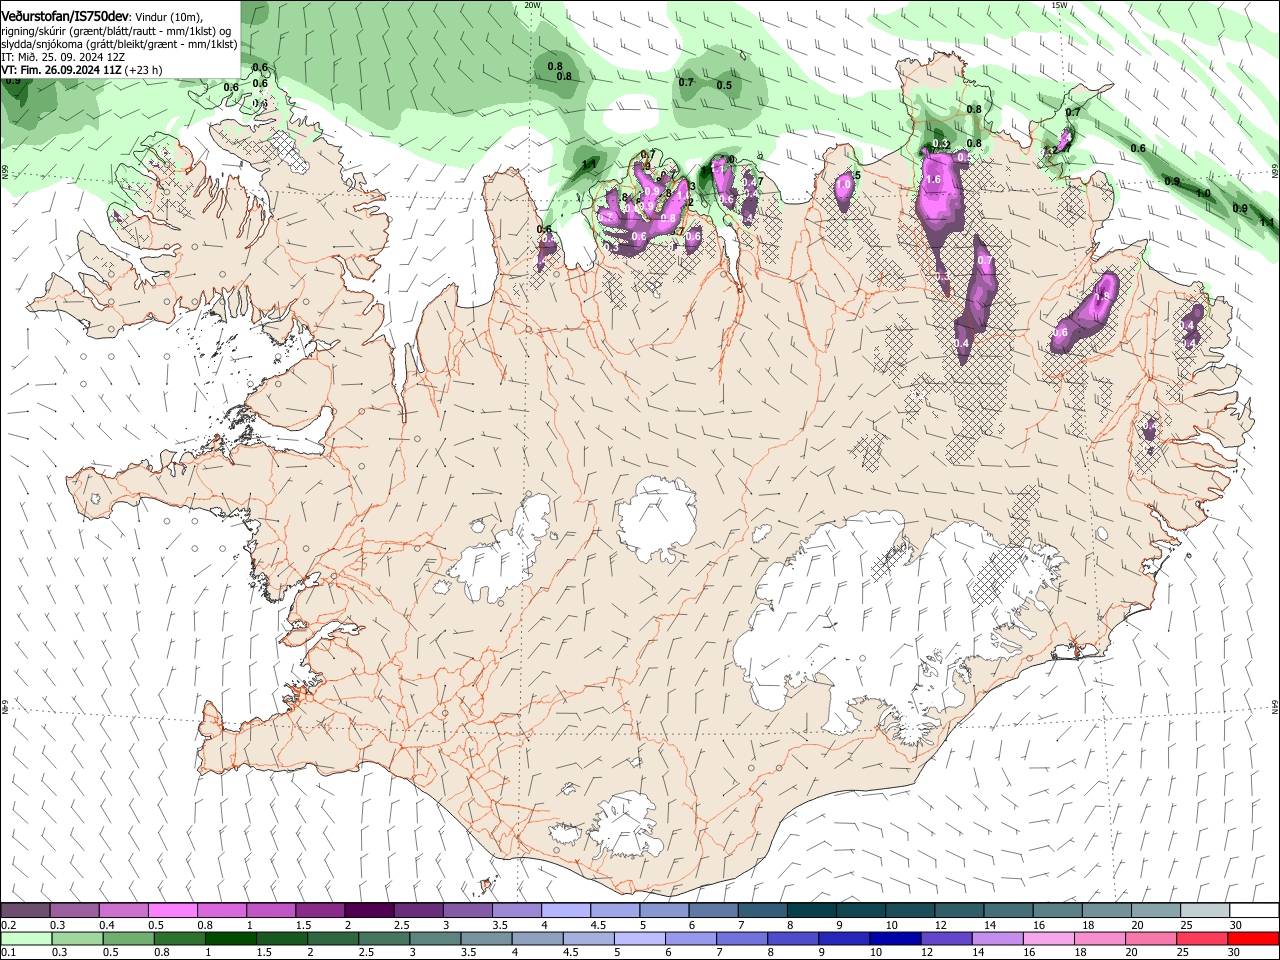1280x960 pixels.
Task: Click the '30' label under the red swatch
Action: [x=1232, y=952]
